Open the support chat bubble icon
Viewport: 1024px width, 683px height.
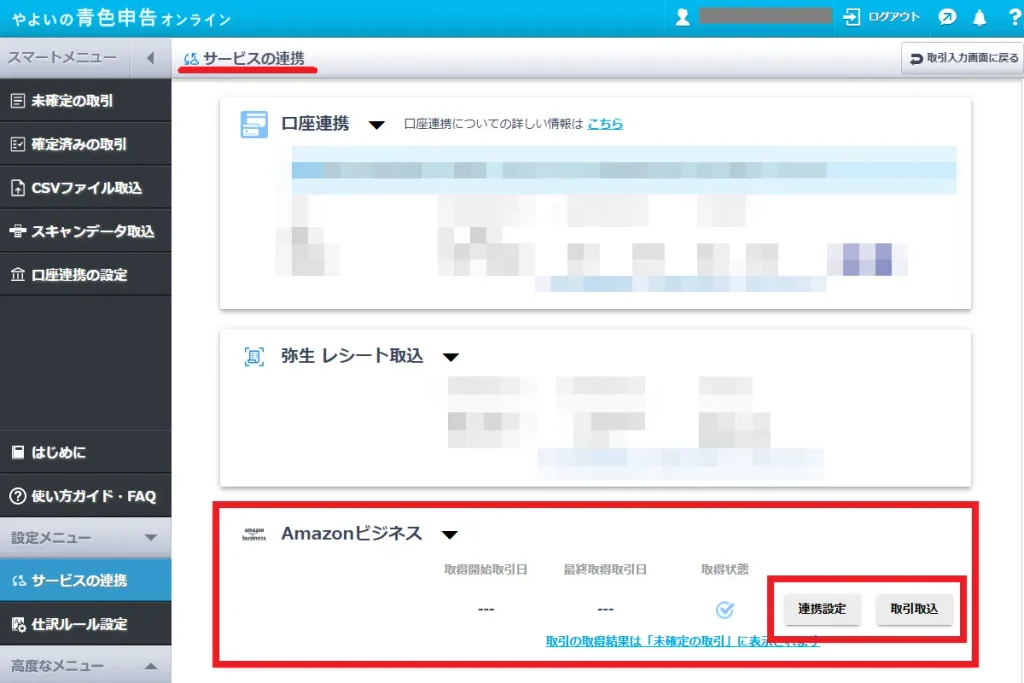coord(947,17)
